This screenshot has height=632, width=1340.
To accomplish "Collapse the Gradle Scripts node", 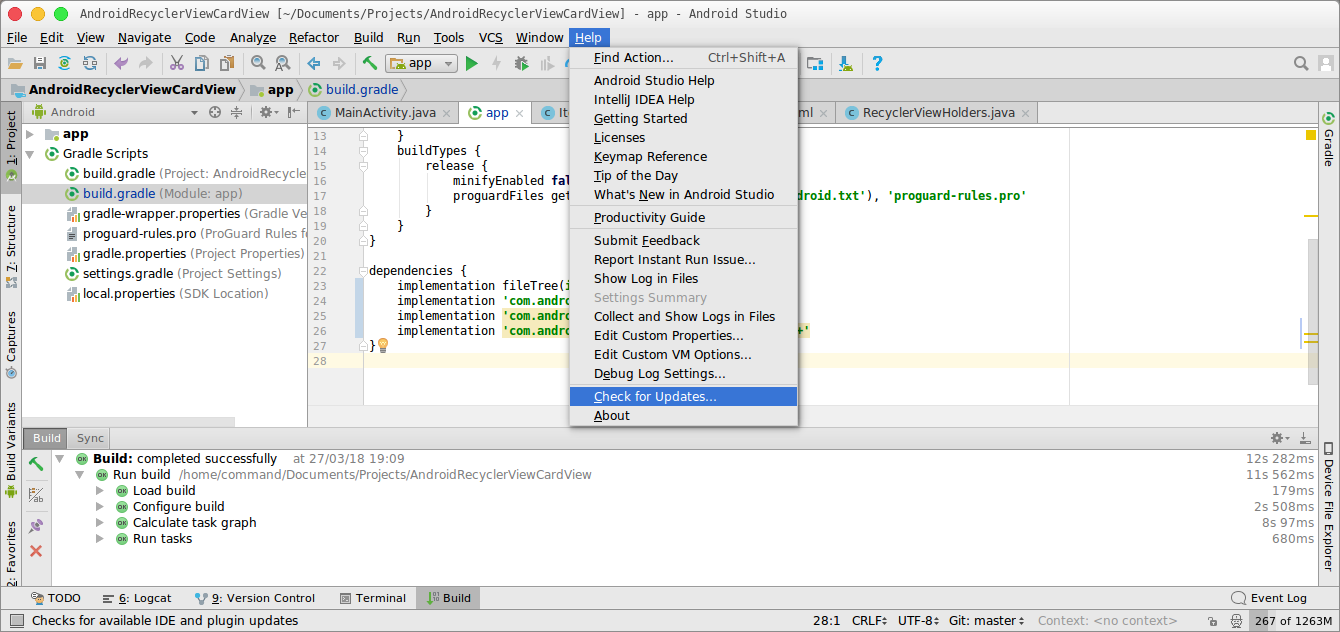I will click(x=30, y=153).
